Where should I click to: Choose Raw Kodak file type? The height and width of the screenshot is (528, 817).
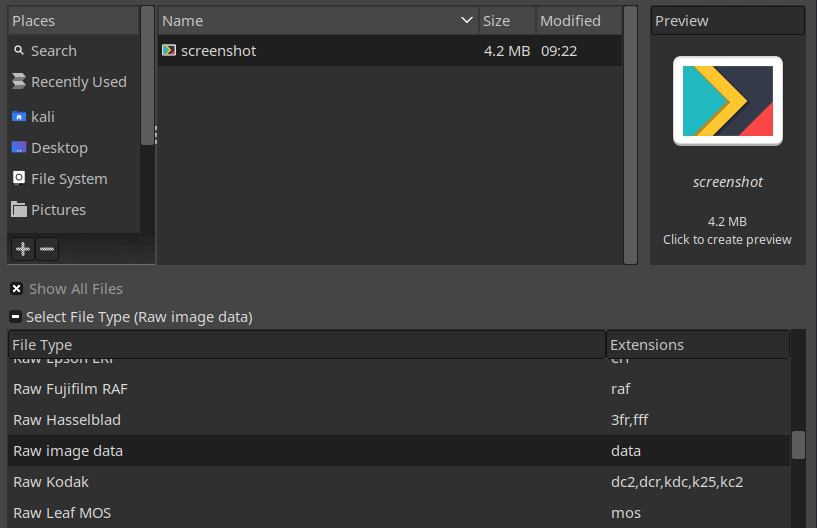click(399, 482)
